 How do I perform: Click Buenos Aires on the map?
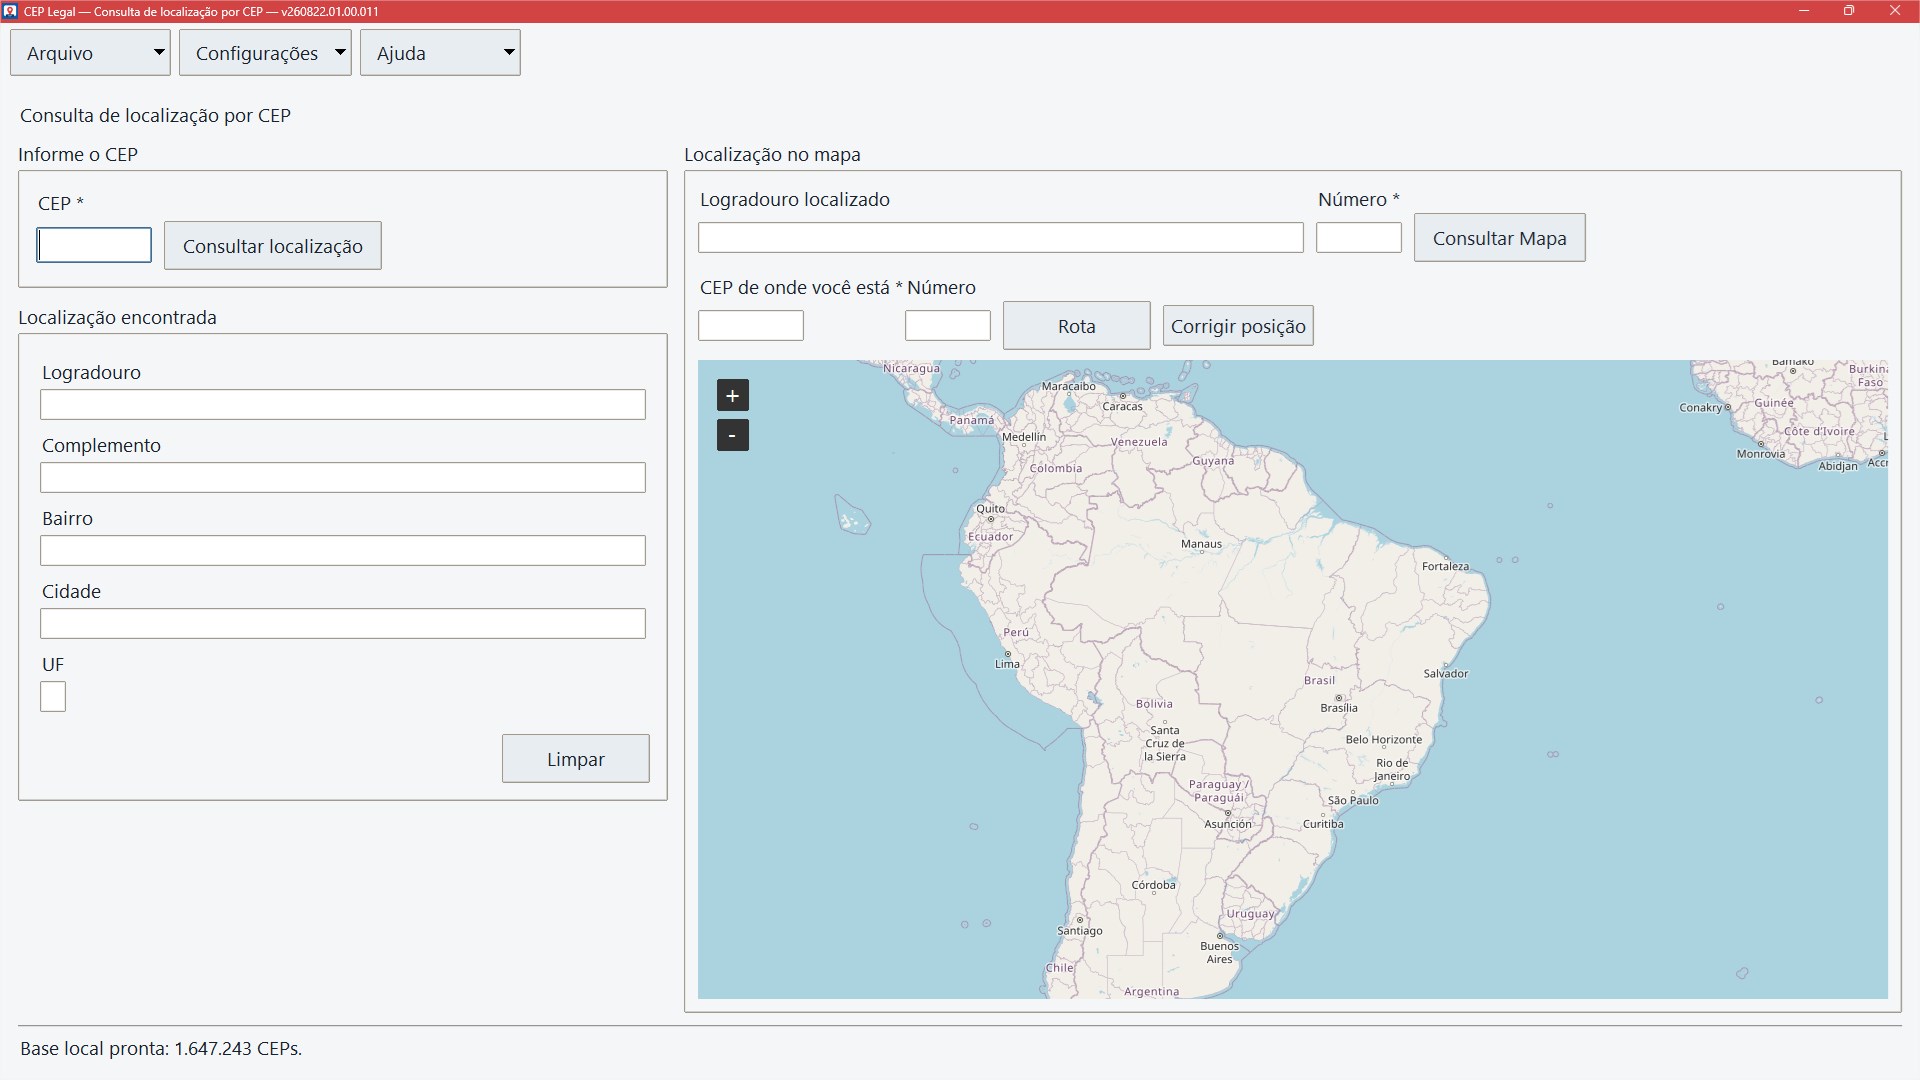point(1219,952)
